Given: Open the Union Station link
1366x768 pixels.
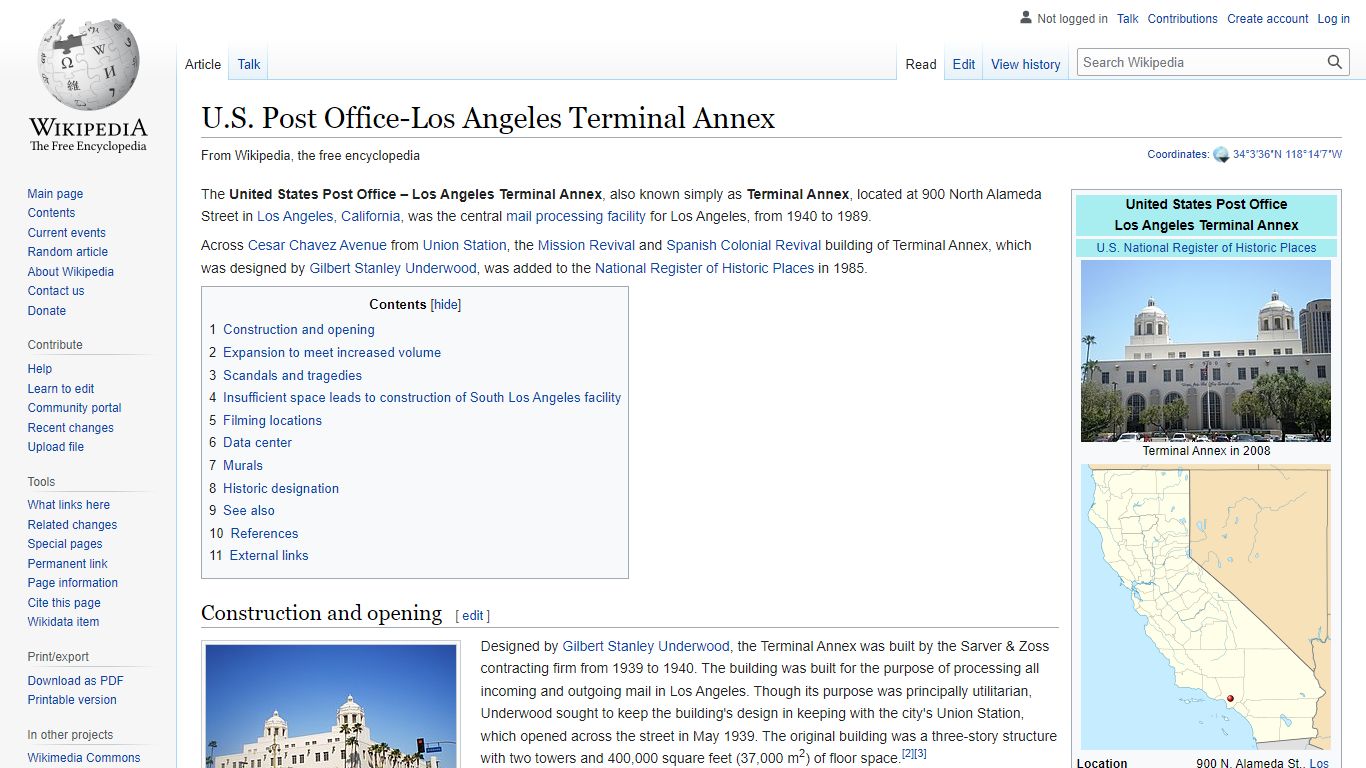Looking at the screenshot, I should click(x=465, y=245).
